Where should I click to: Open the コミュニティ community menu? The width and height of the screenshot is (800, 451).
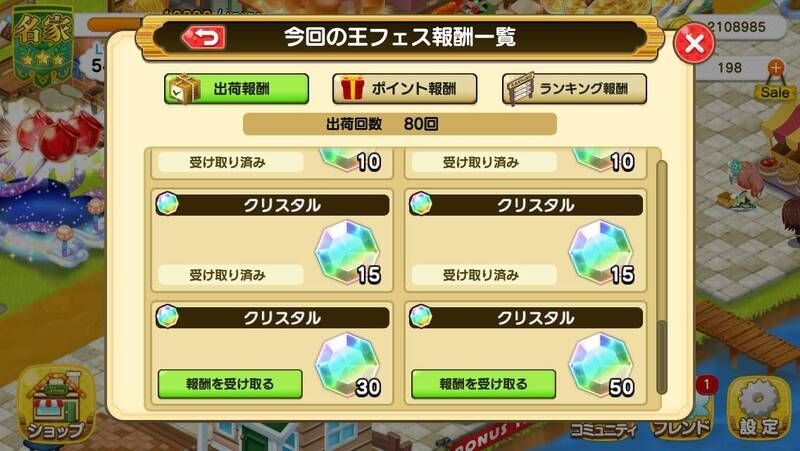coord(604,430)
